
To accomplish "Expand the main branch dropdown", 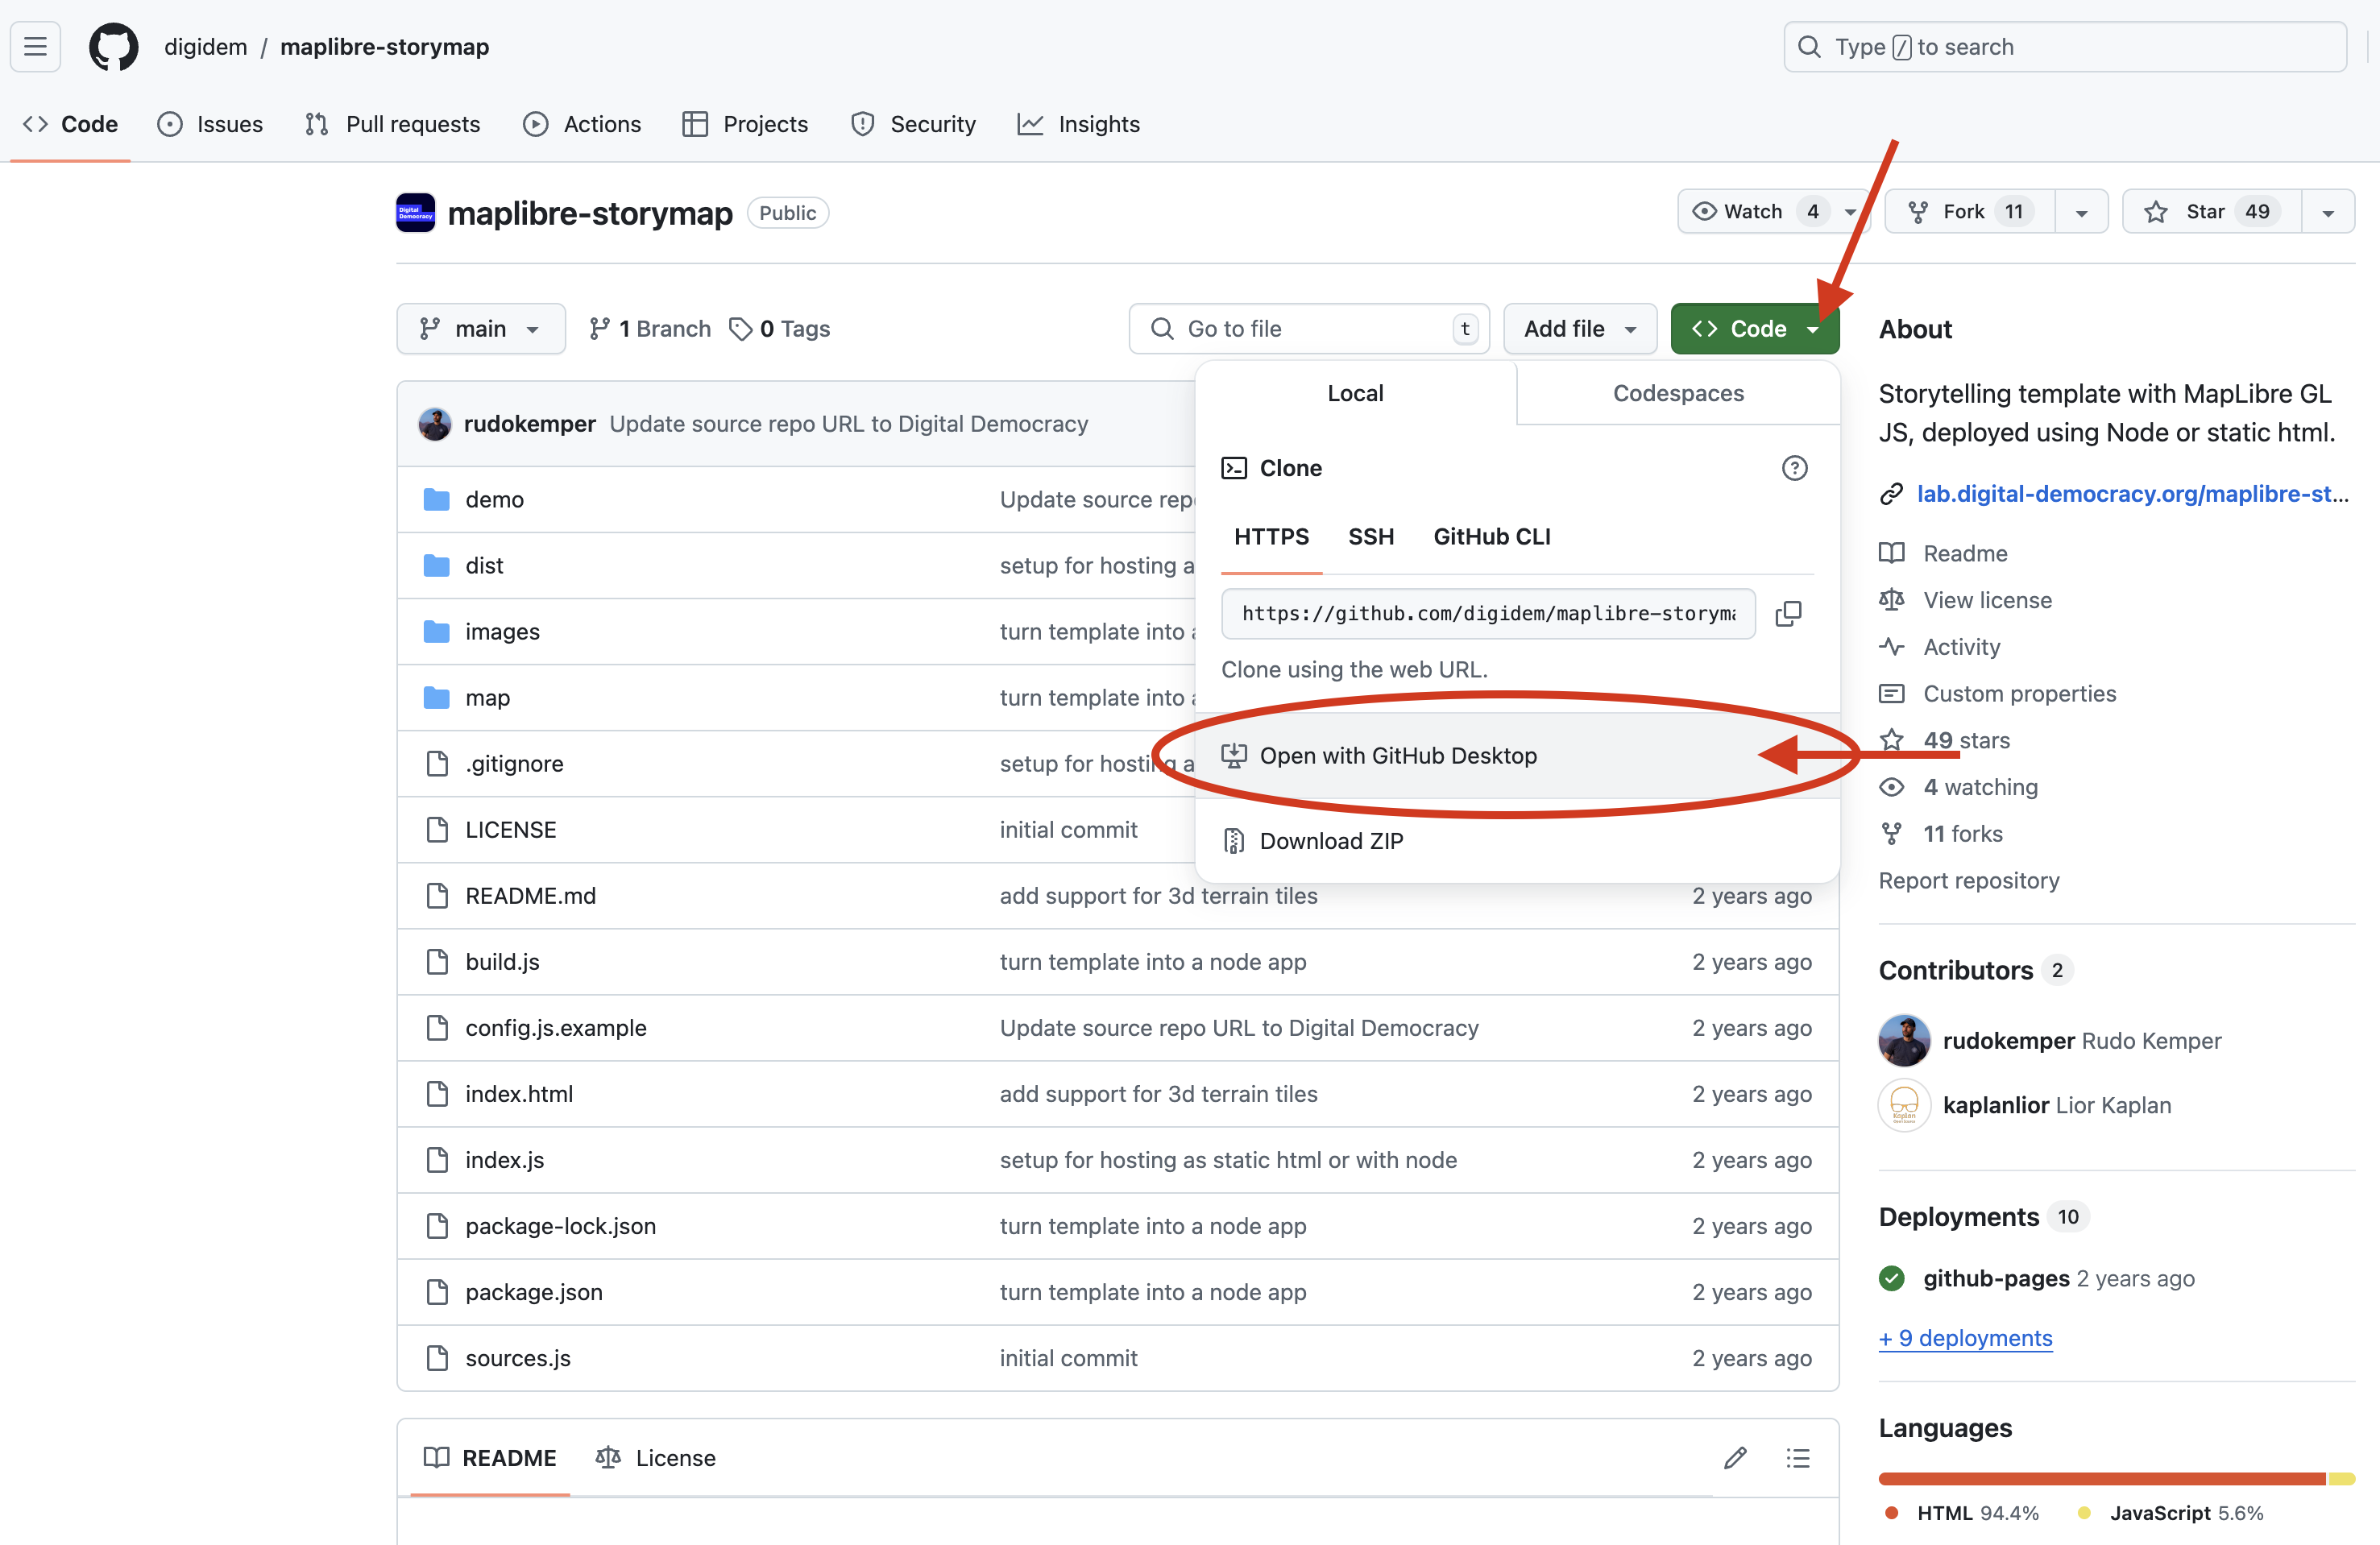I will click(481, 328).
